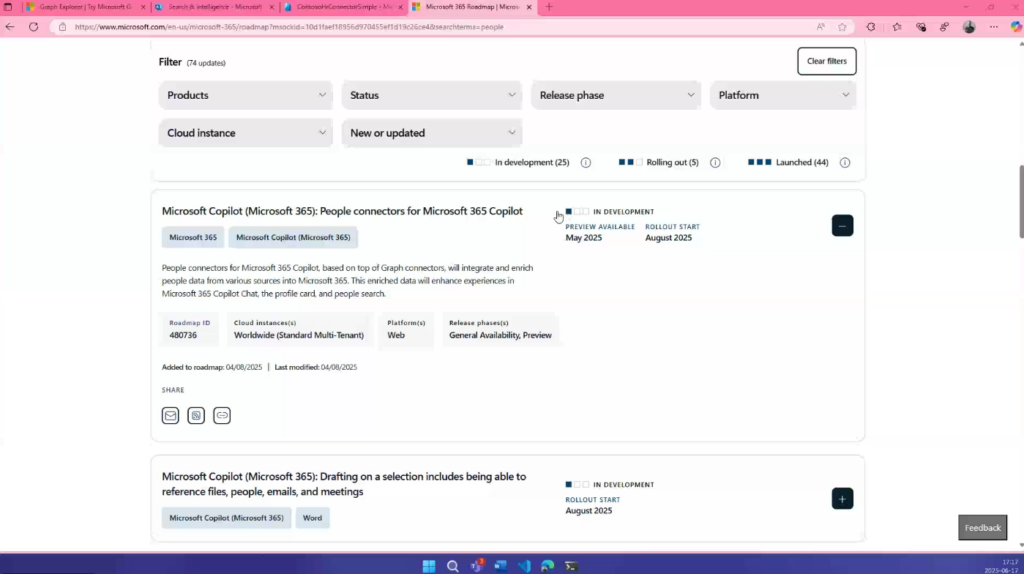Screen dimensions: 1024x574
Task: Click Microsoft 365 tag on People connectors
Action: click(193, 237)
